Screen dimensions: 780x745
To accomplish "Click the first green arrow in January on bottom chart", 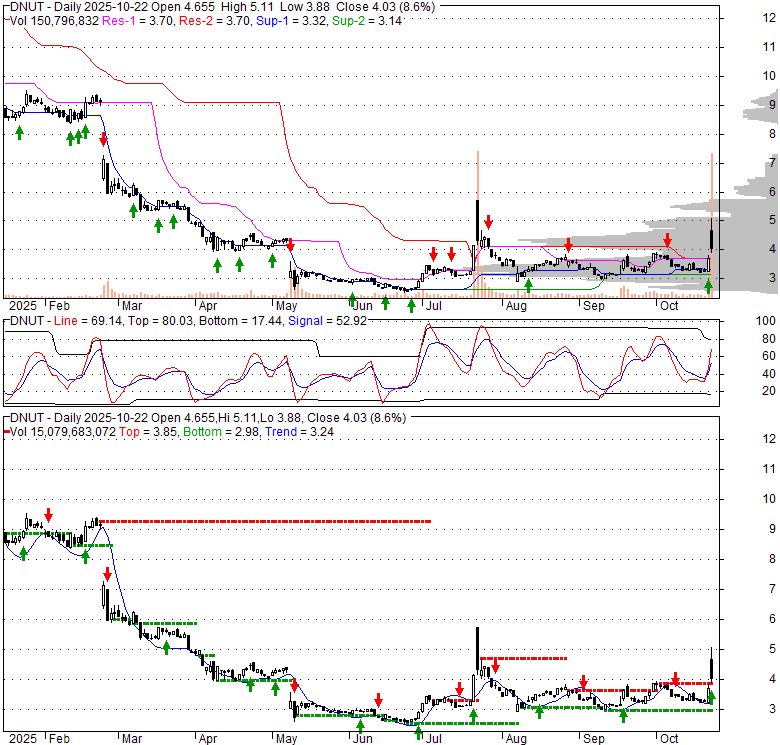I will [22, 552].
